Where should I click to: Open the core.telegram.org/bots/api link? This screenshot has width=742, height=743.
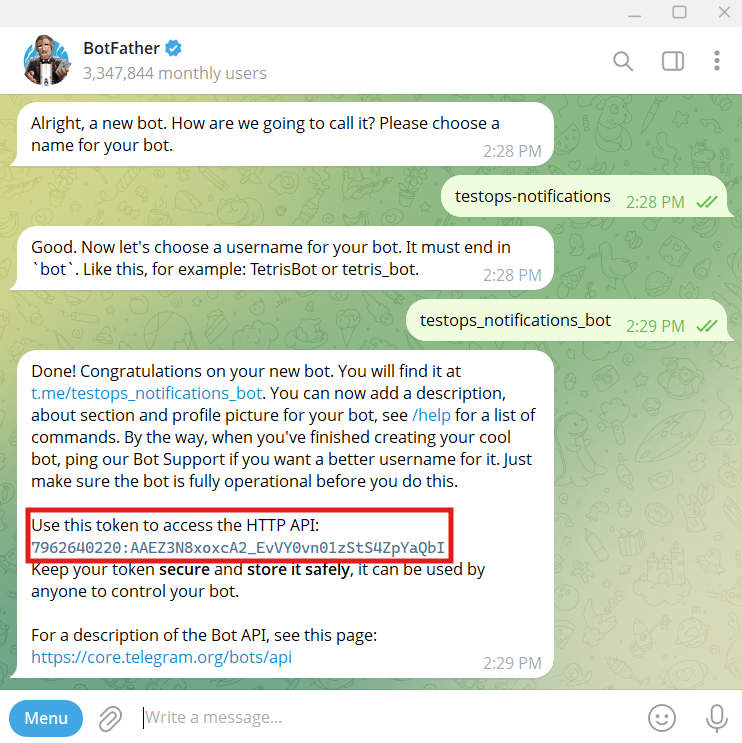click(162, 657)
